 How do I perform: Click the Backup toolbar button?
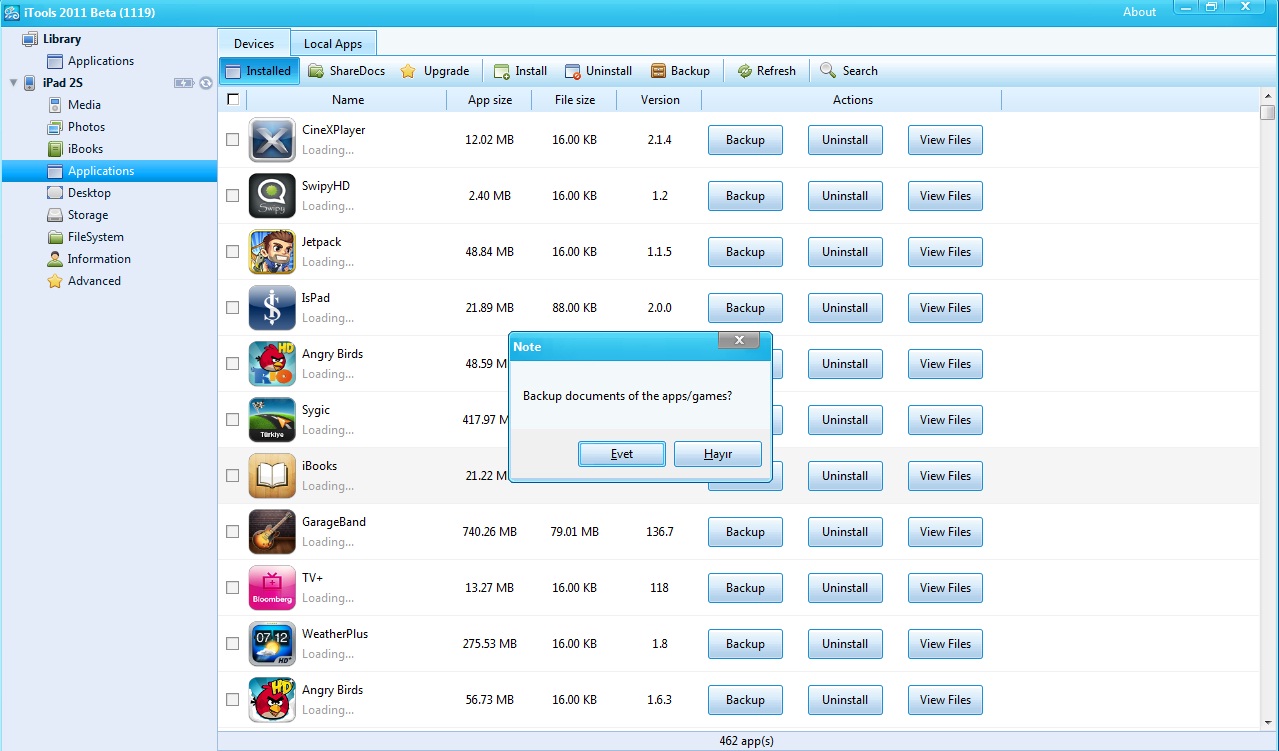click(680, 71)
